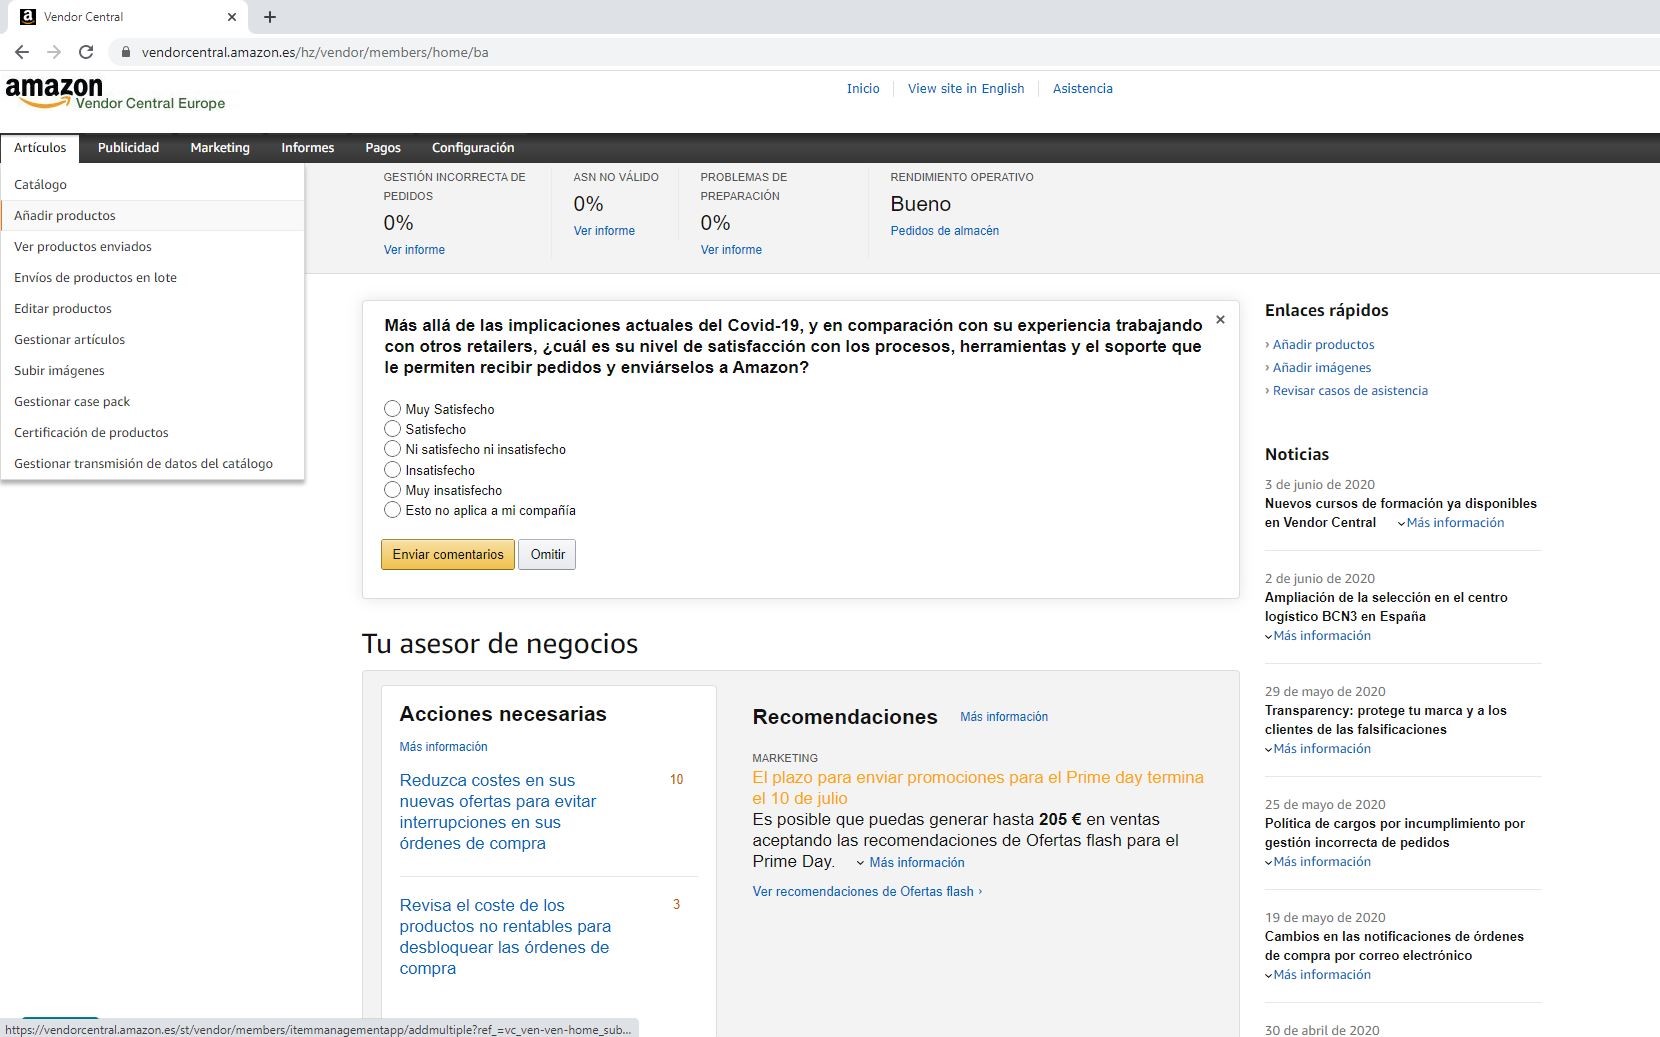
Task: Click the browser back arrow
Action: click(22, 52)
